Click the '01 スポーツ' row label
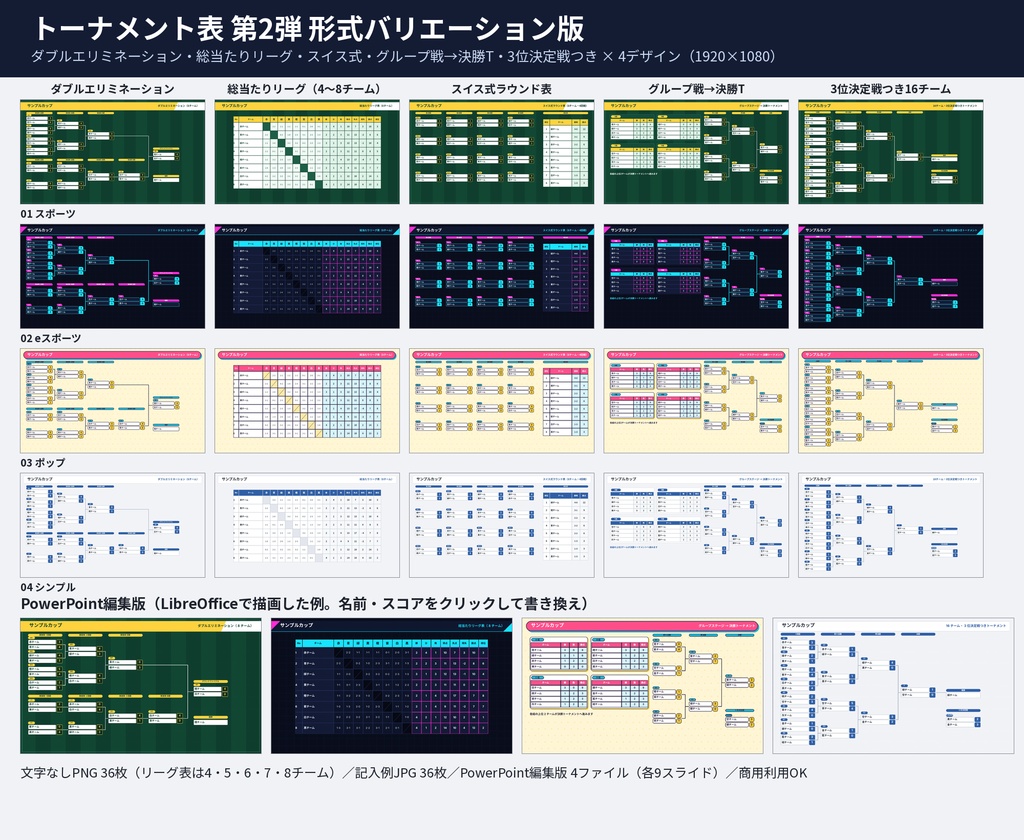The image size is (1024, 840). tap(48, 214)
